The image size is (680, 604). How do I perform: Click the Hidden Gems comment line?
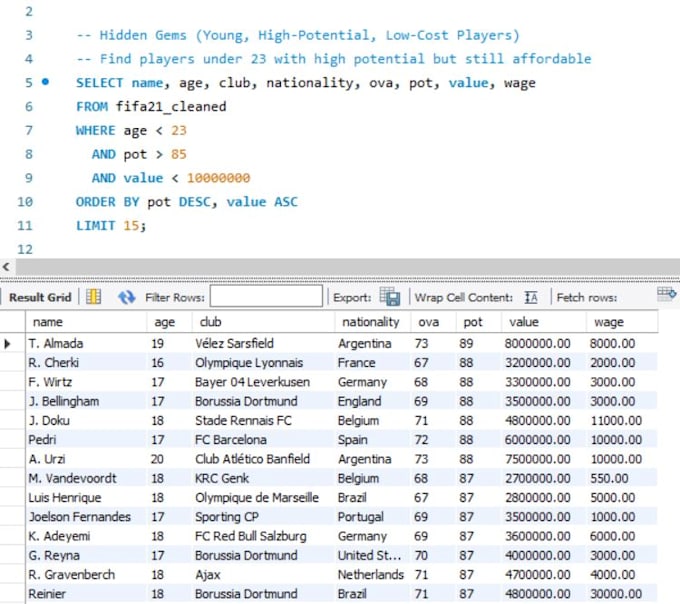coord(298,35)
